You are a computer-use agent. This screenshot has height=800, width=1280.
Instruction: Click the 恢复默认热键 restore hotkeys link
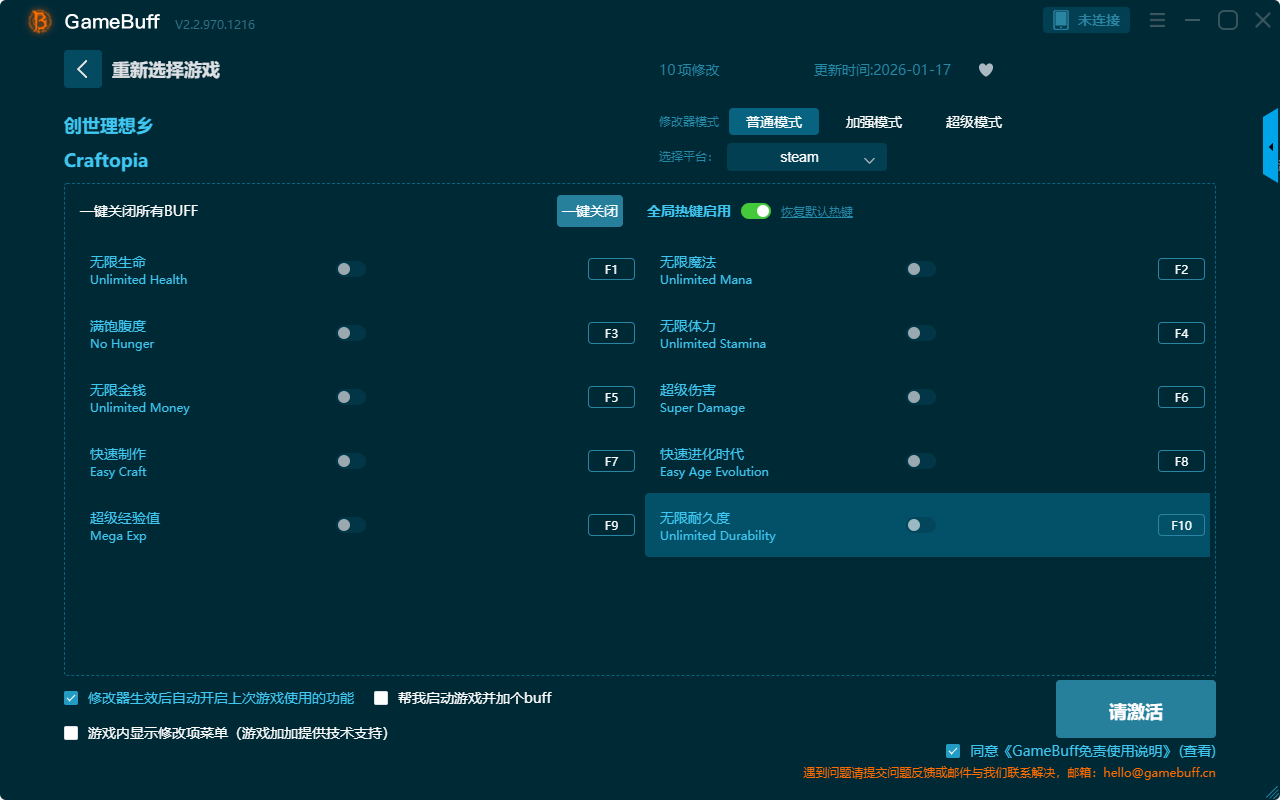[x=816, y=212]
